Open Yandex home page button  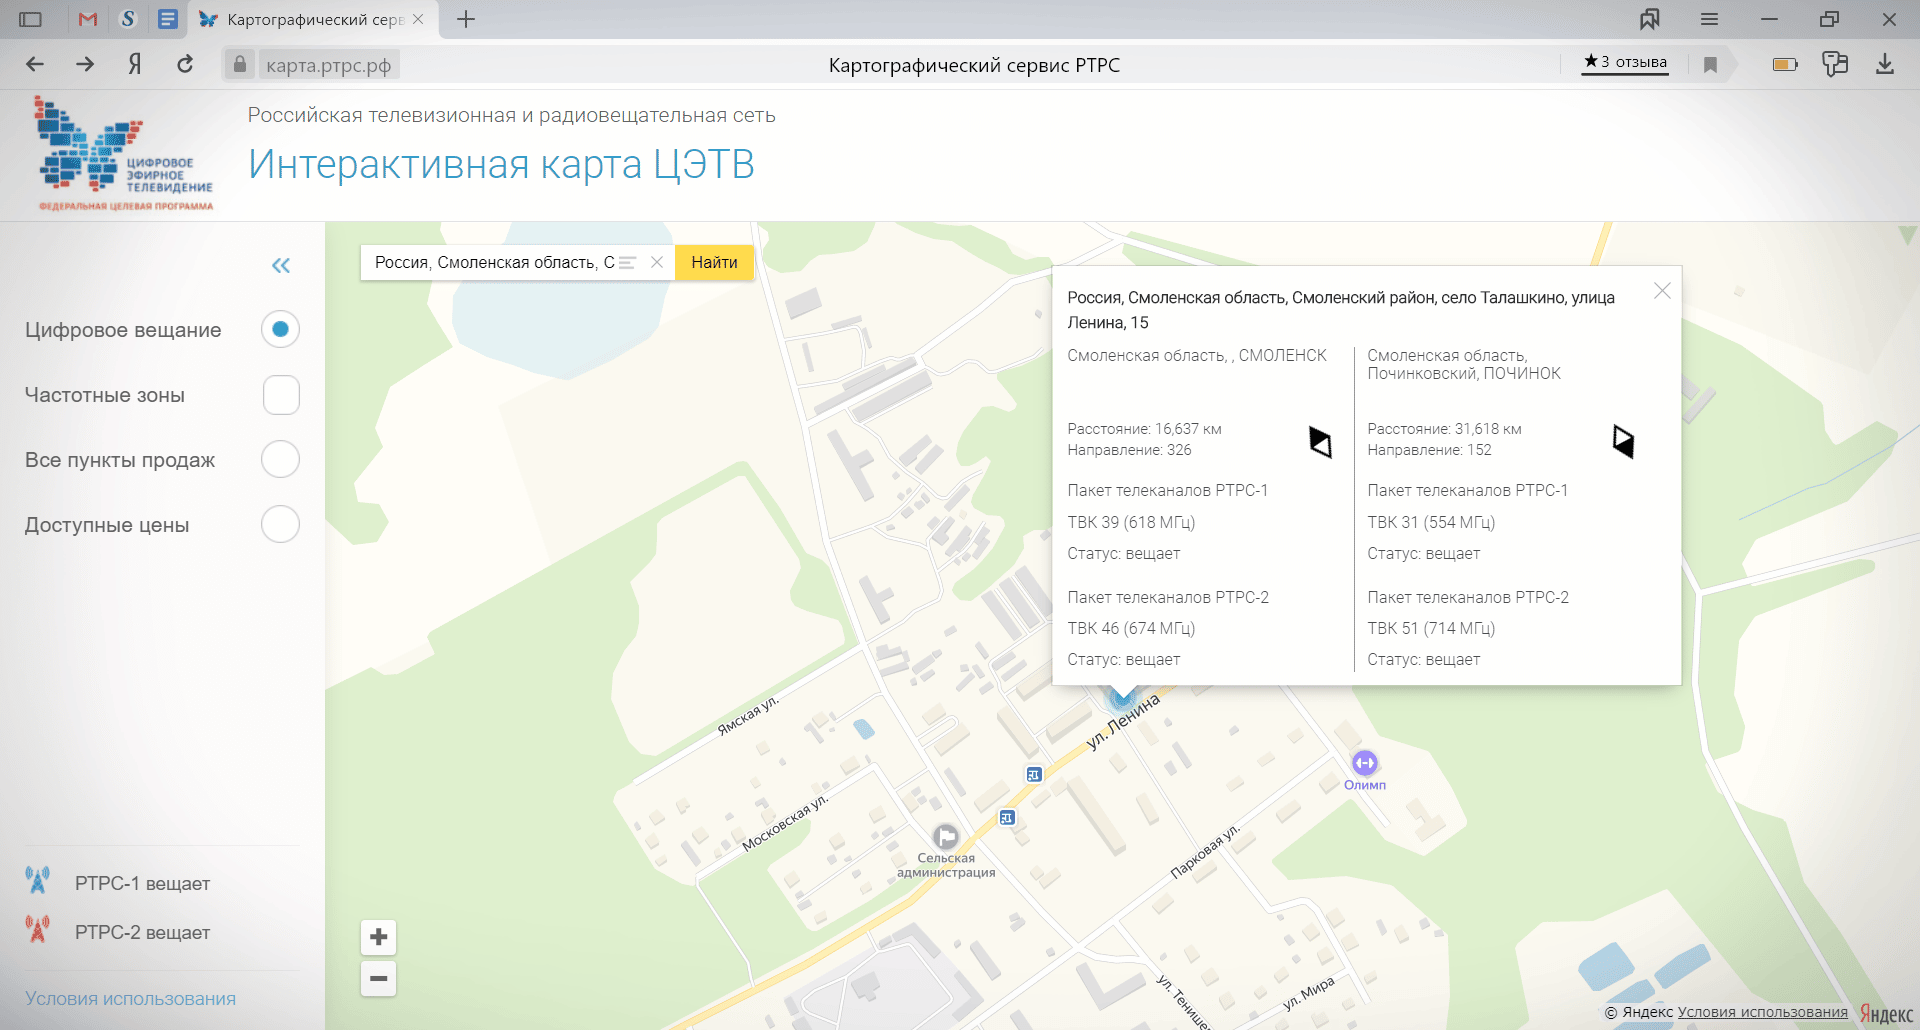pos(135,64)
